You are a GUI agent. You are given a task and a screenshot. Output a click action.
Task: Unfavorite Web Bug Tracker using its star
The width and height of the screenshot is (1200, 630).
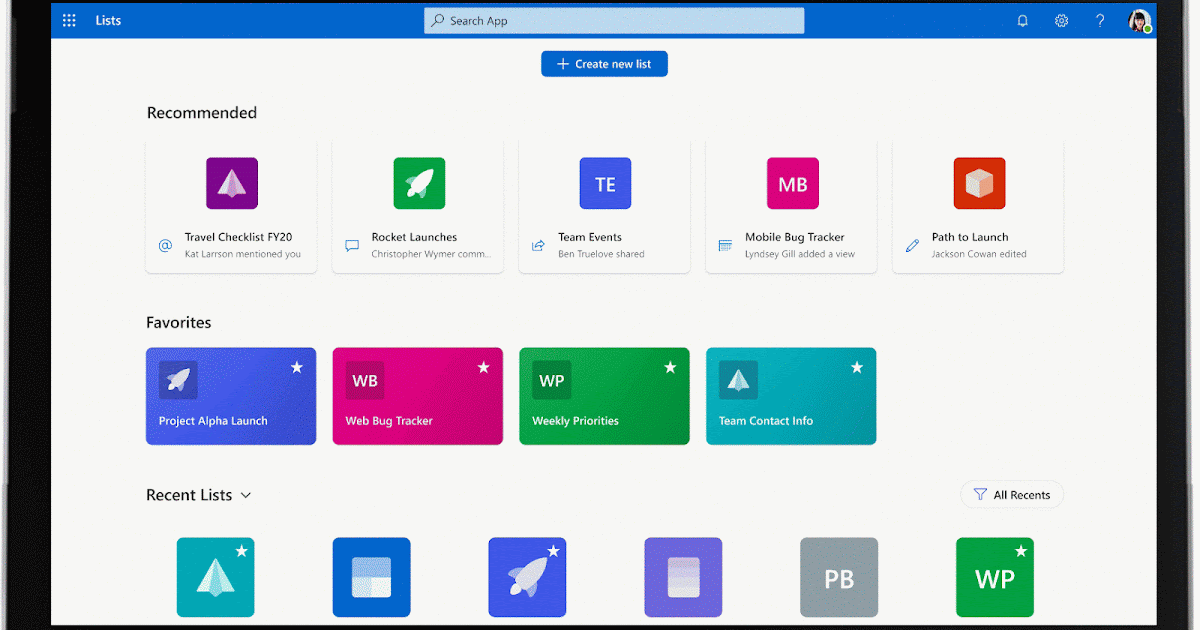[483, 368]
